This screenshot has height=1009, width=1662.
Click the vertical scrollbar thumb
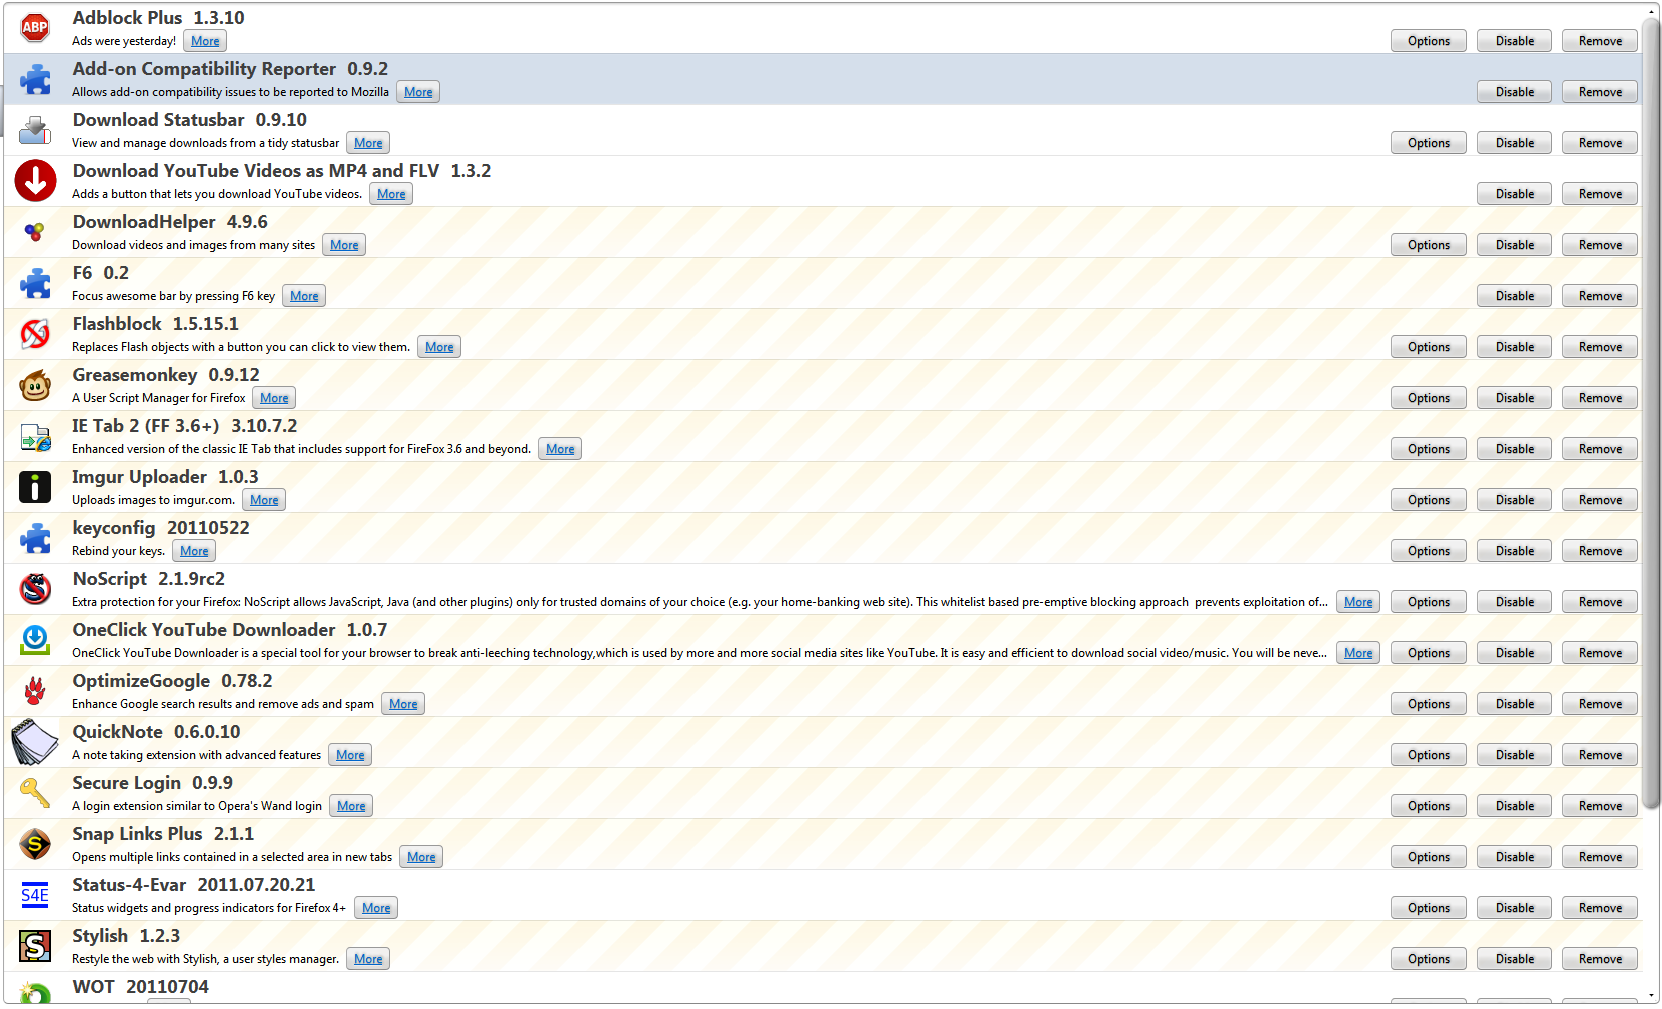[x=1652, y=412]
